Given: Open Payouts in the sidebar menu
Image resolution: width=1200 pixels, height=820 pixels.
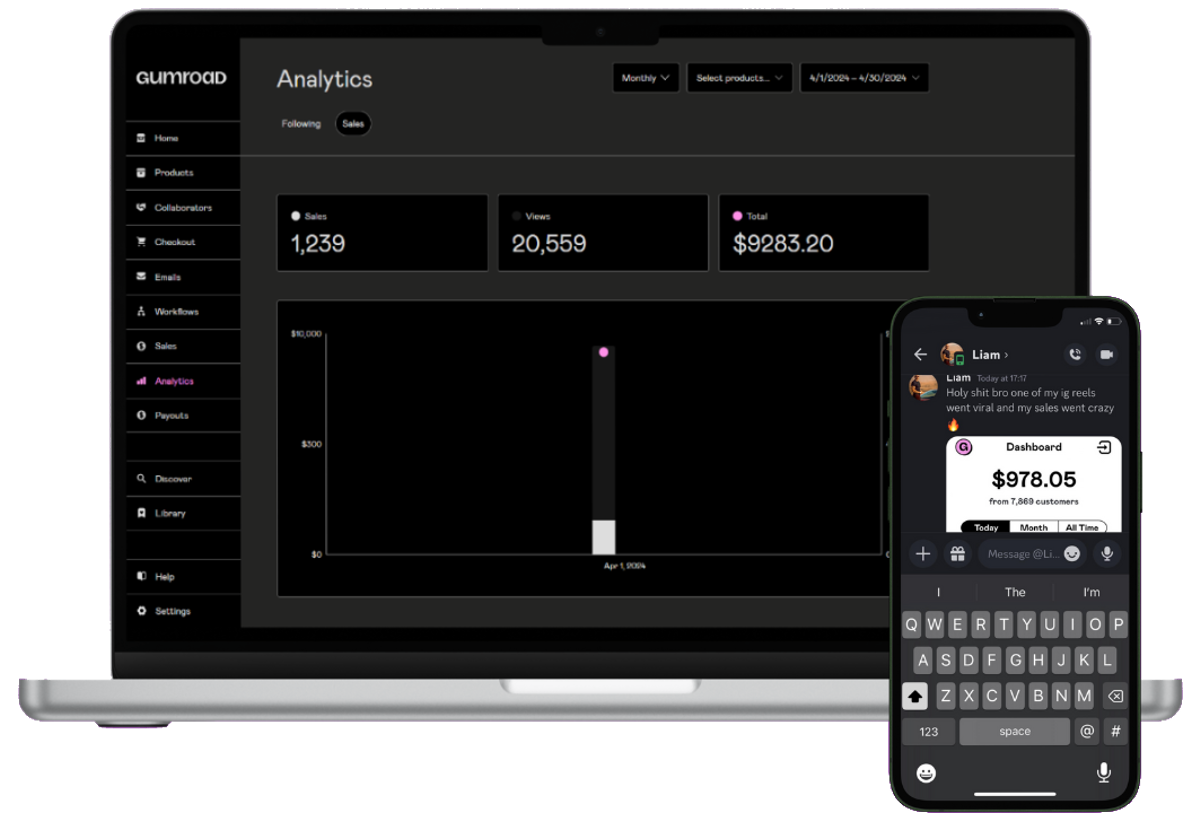Looking at the screenshot, I should tap(171, 415).
